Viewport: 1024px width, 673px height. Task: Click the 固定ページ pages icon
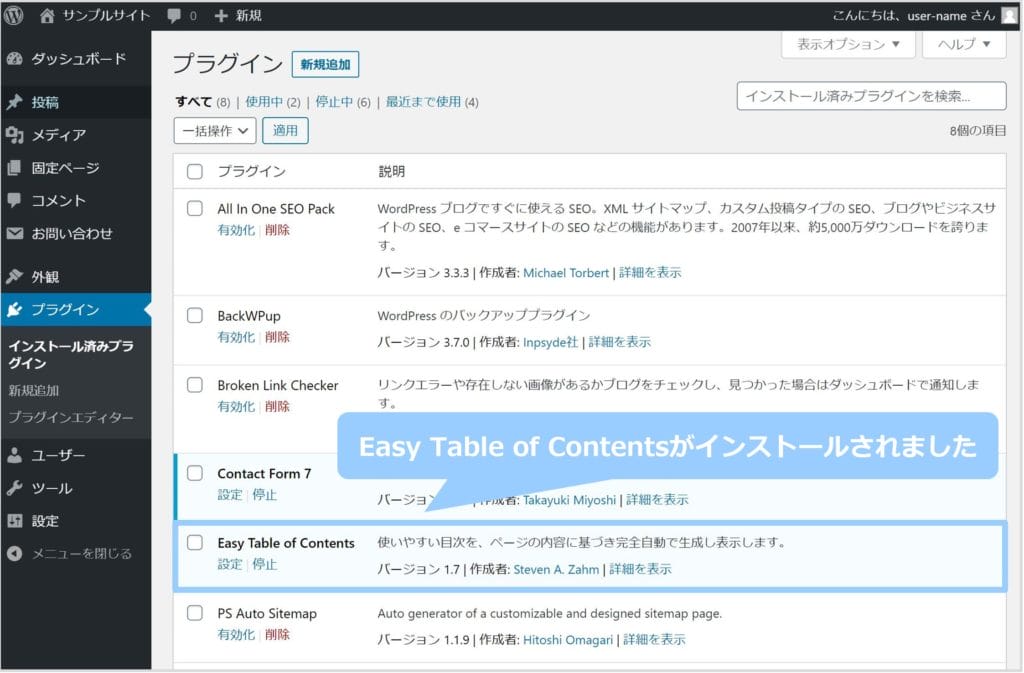pyautogui.click(x=14, y=168)
